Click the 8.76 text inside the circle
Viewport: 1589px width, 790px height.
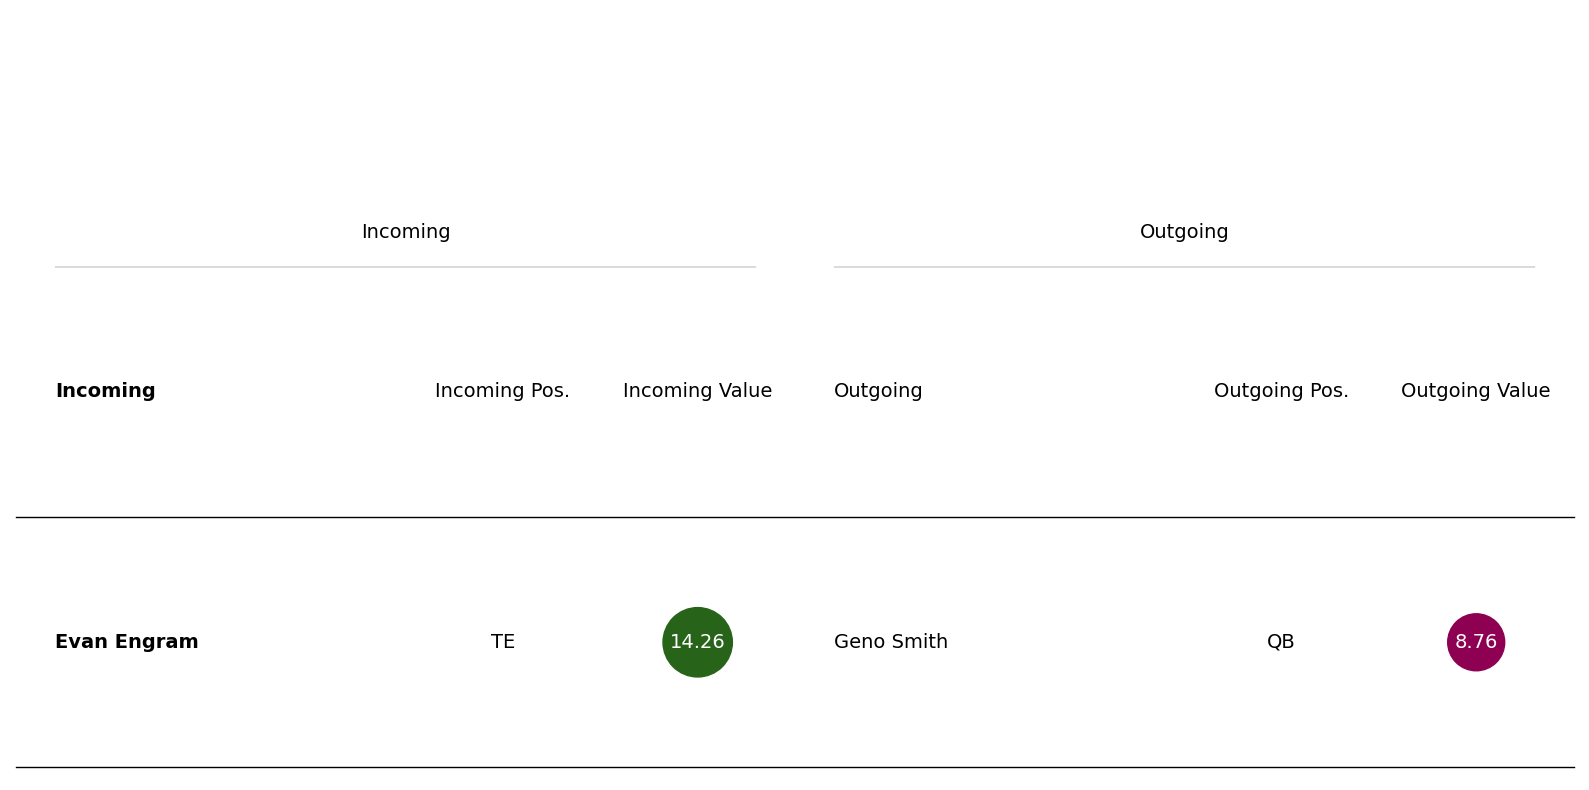pyautogui.click(x=1475, y=642)
